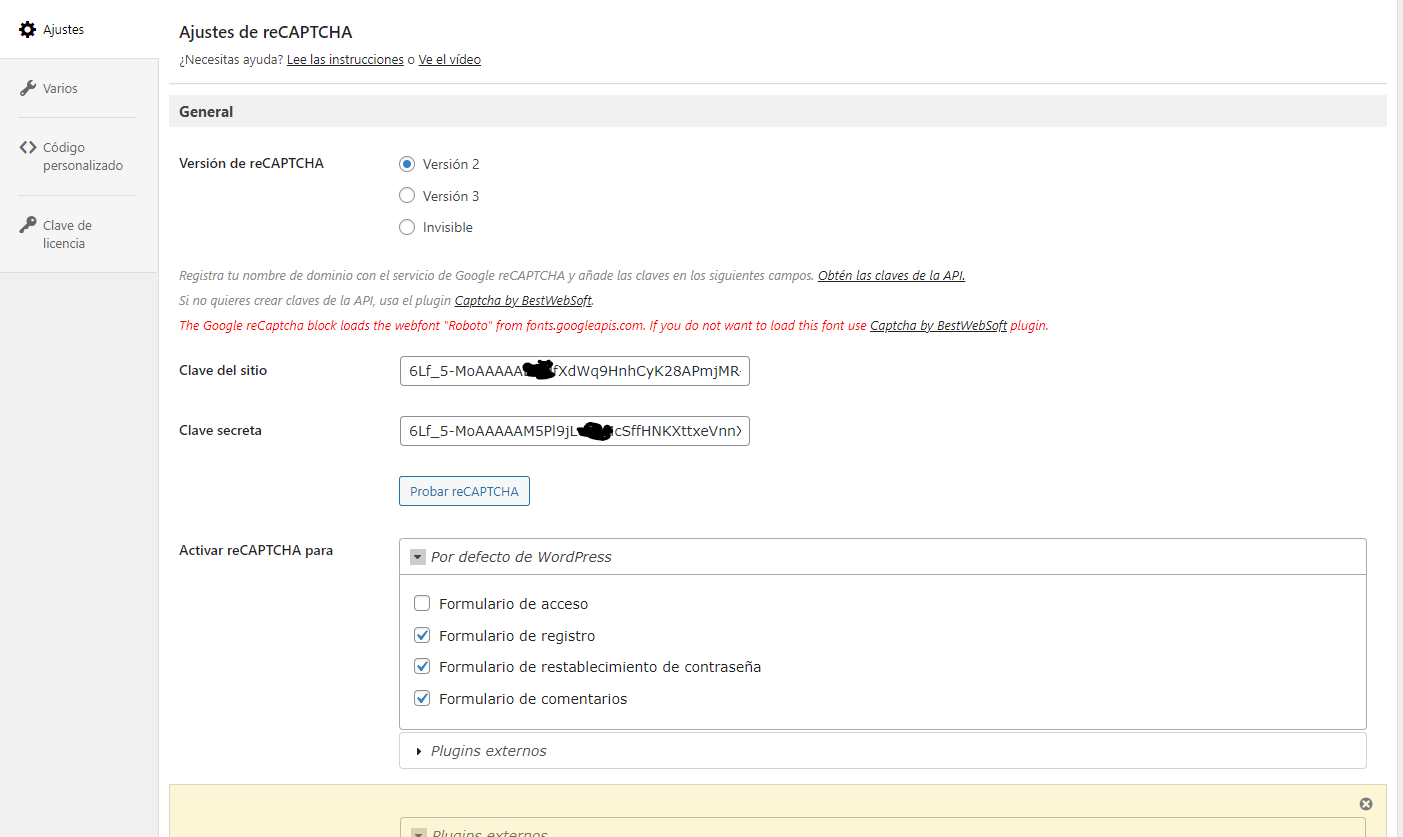Select the Invisible reCAPTCHA option
Viewport: 1403px width, 837px height.
[x=407, y=227]
